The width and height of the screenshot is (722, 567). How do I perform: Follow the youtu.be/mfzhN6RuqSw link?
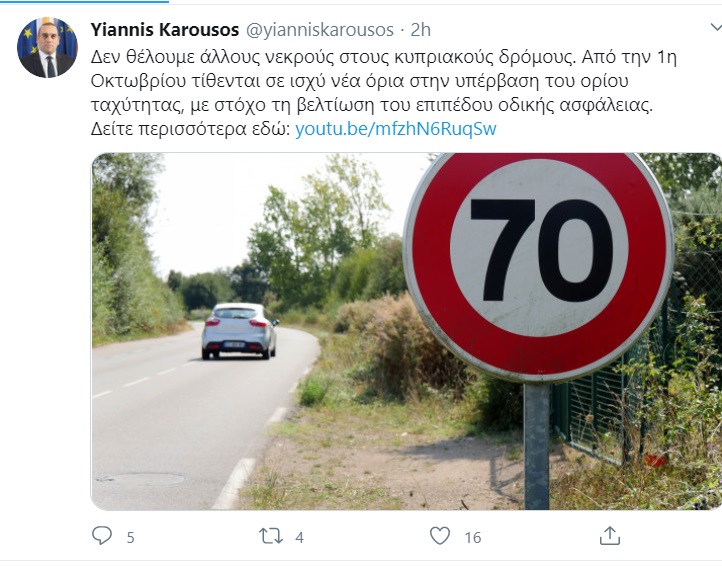(396, 129)
